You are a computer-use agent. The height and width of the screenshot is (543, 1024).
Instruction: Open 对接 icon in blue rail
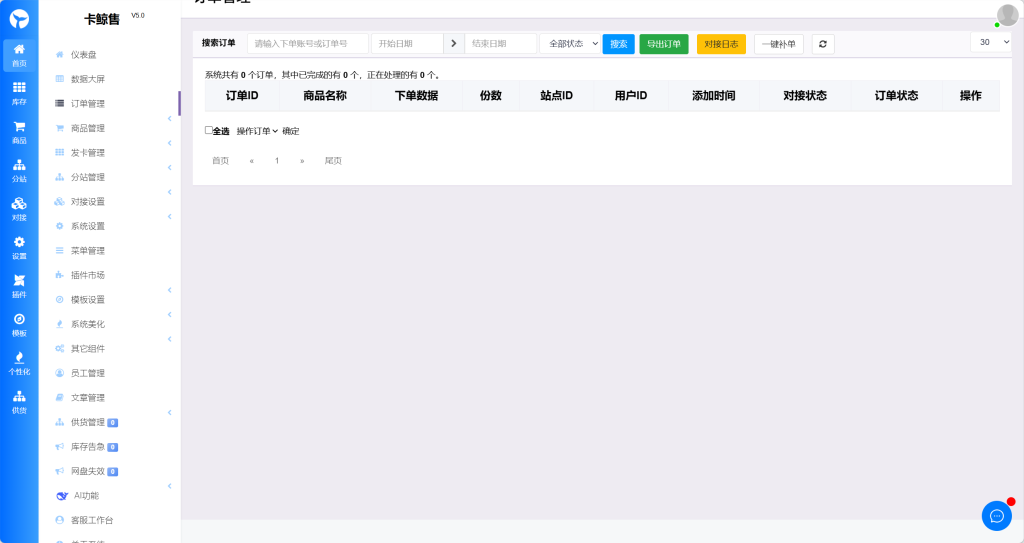[x=19, y=209]
